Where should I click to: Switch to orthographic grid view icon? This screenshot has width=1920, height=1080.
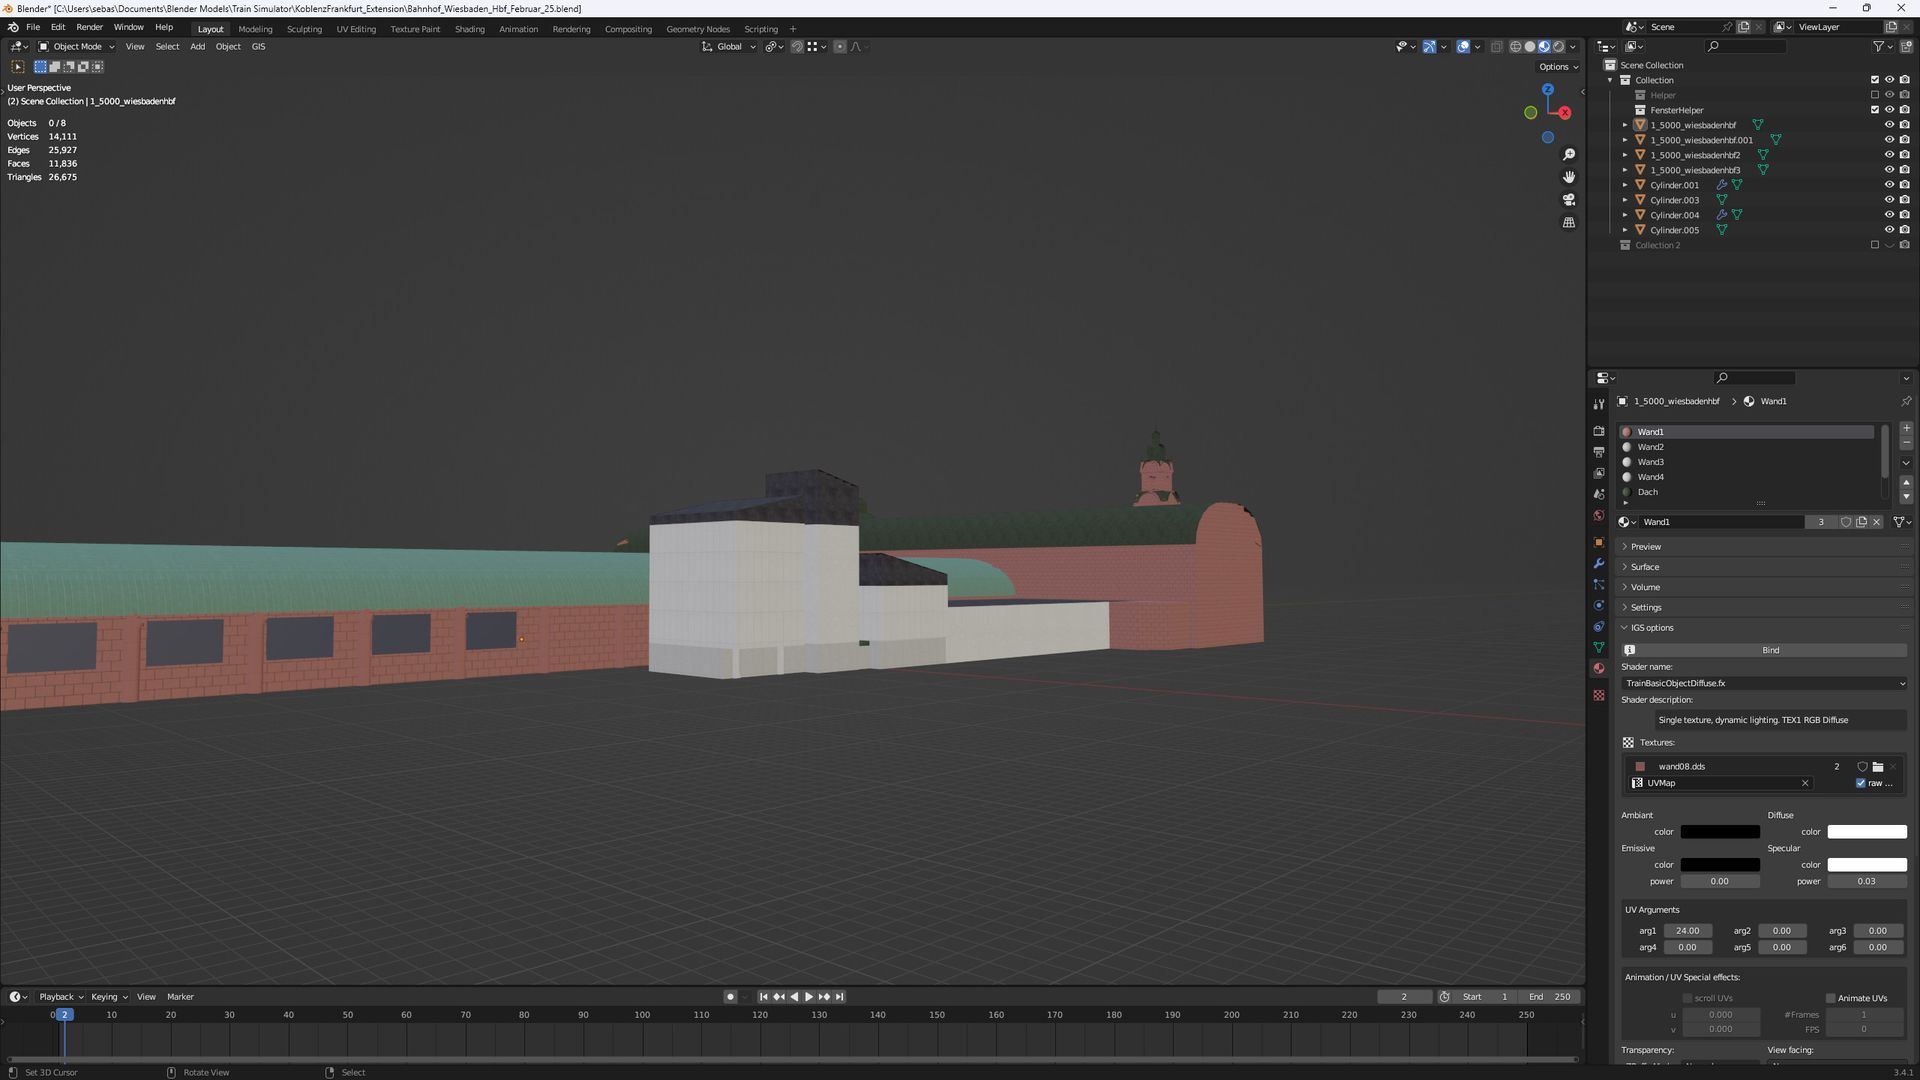(x=1569, y=222)
